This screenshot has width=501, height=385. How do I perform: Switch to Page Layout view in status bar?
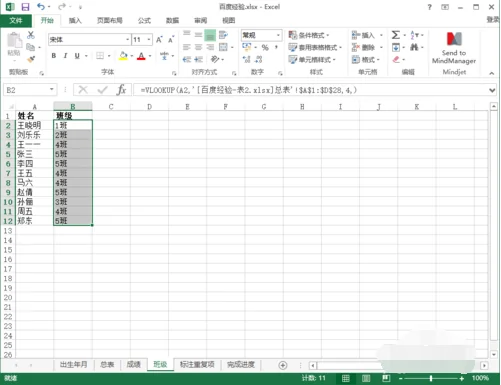tap(366, 378)
